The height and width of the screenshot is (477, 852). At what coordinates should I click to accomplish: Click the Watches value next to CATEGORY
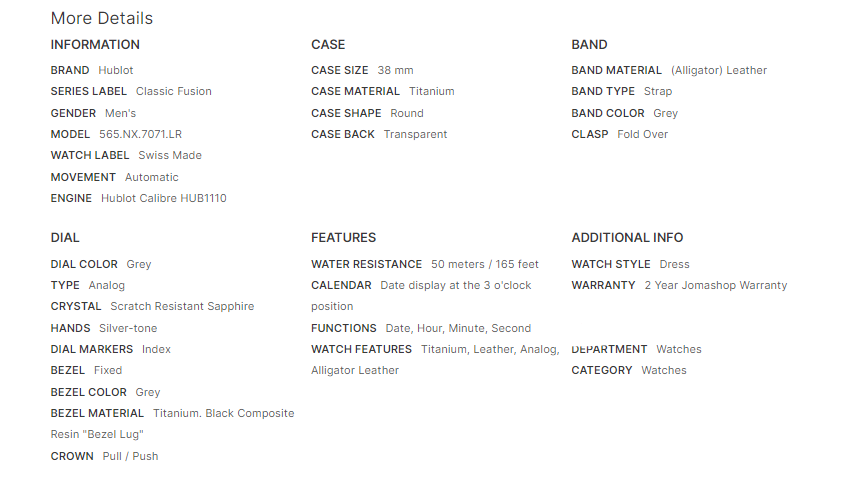[664, 370]
